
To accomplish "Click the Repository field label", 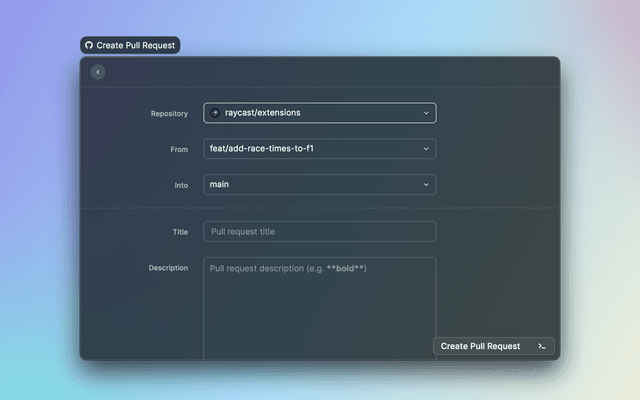I will 169,114.
